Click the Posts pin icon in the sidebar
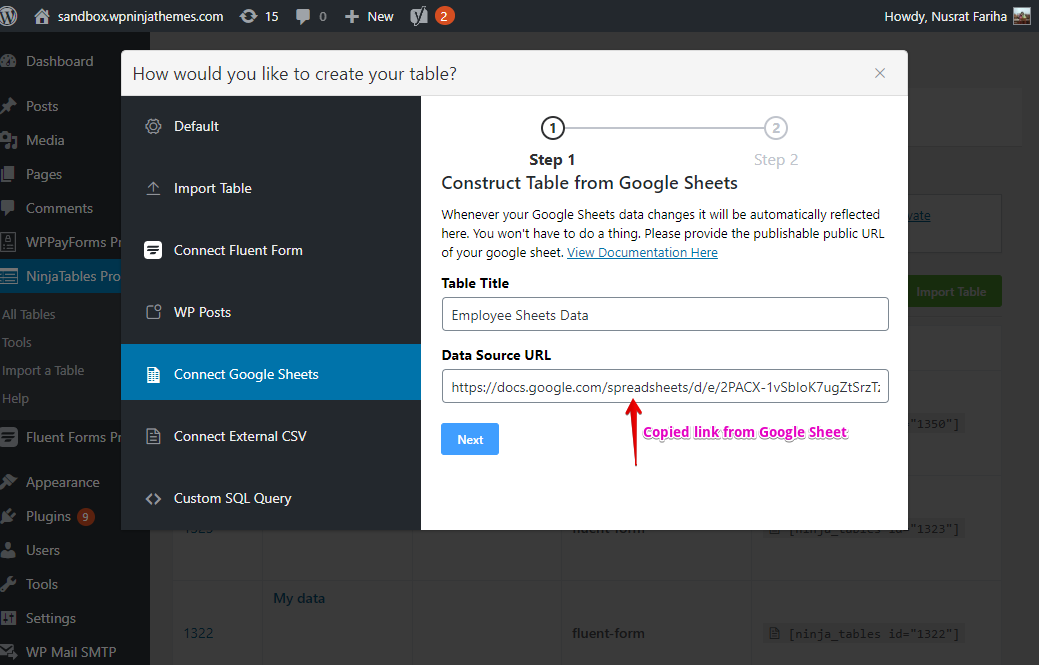1039x665 pixels. 8,106
